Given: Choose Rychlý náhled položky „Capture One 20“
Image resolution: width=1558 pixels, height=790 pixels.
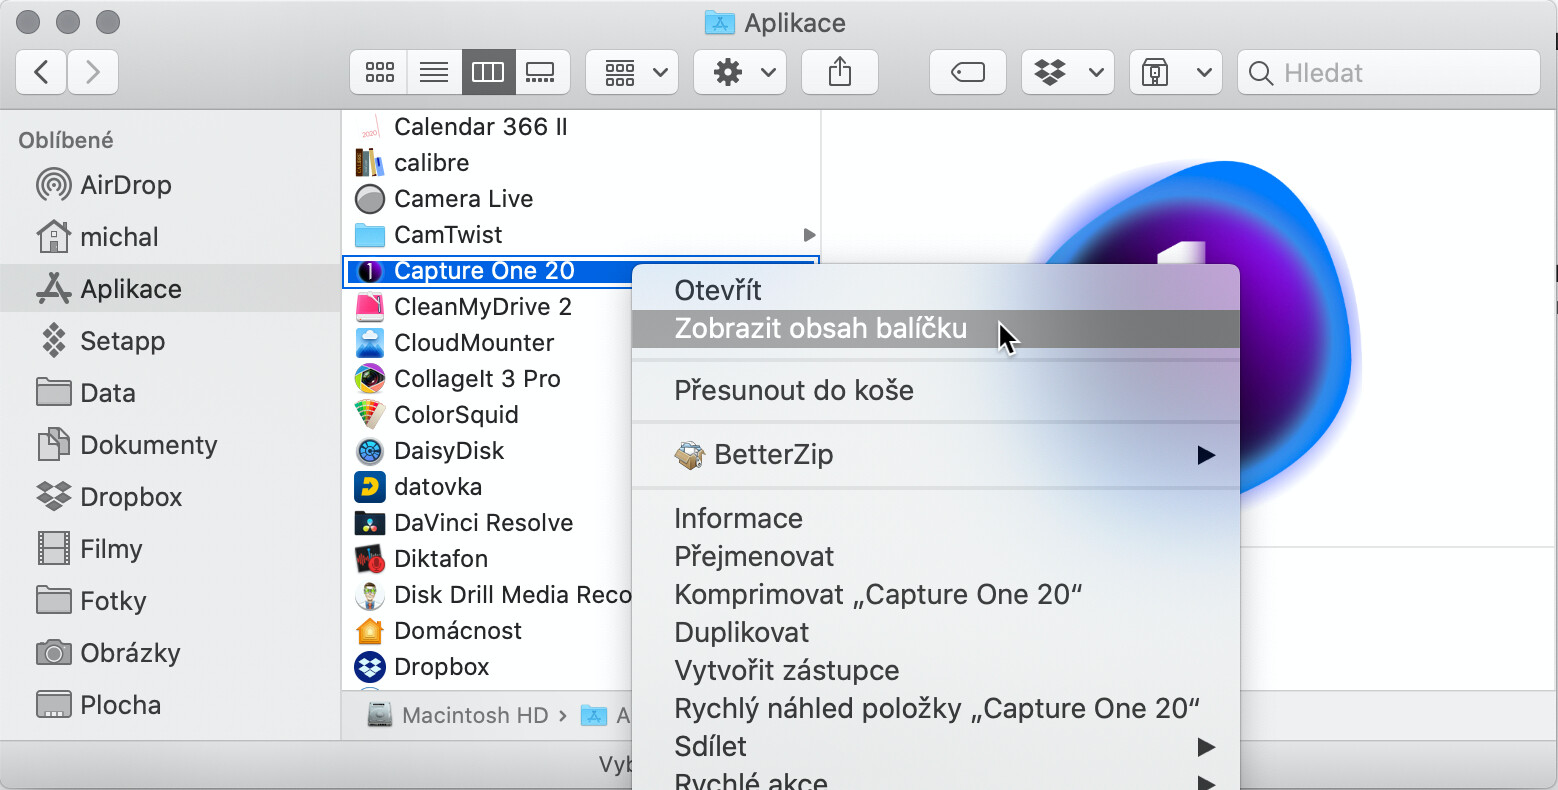Looking at the screenshot, I should coord(936,708).
